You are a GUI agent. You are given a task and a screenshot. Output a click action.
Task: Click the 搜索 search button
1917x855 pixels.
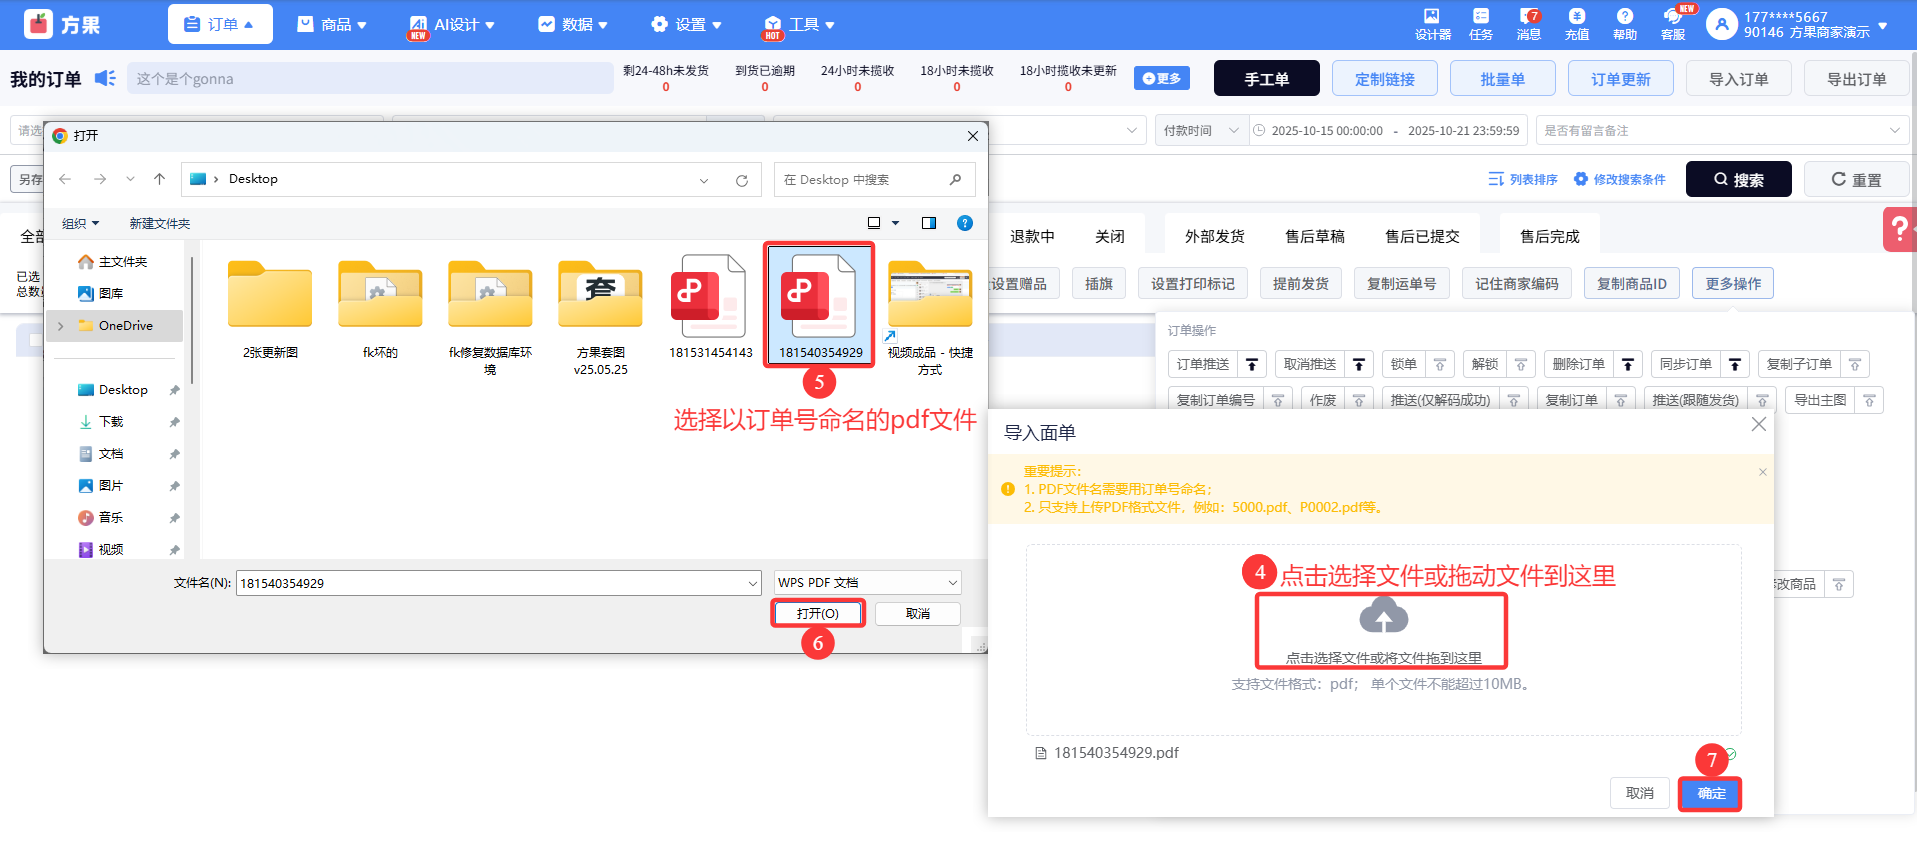coord(1738,180)
